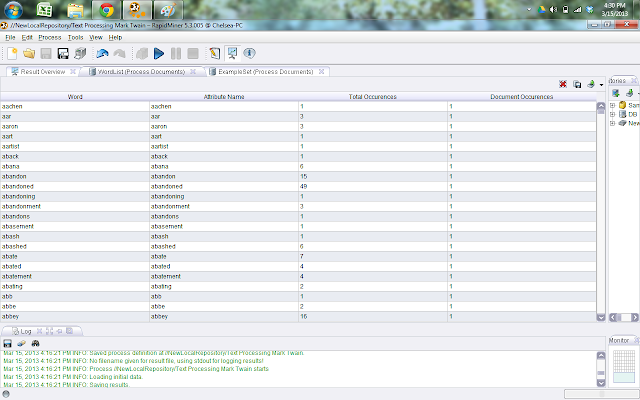Run the process with blue play button

(159, 53)
